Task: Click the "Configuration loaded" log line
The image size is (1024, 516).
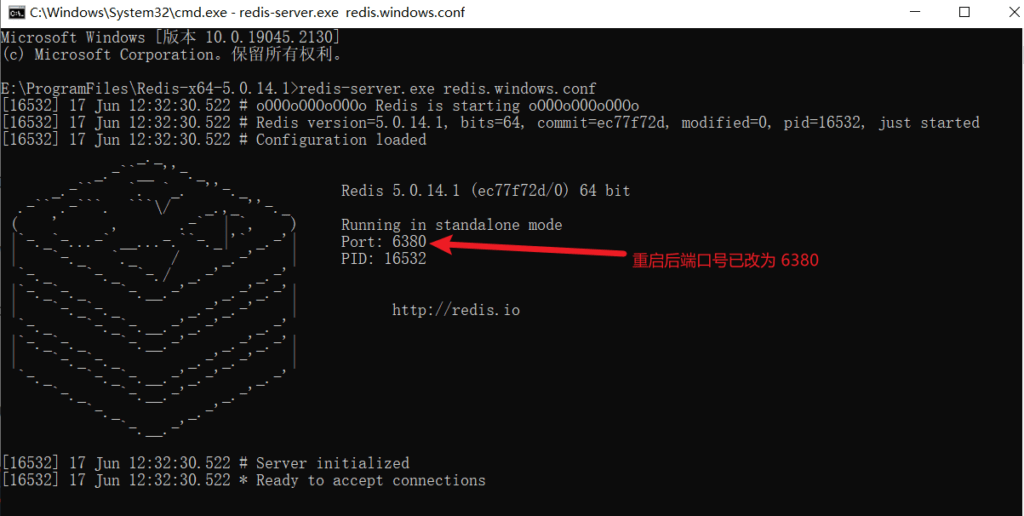Action: [x=340, y=140]
